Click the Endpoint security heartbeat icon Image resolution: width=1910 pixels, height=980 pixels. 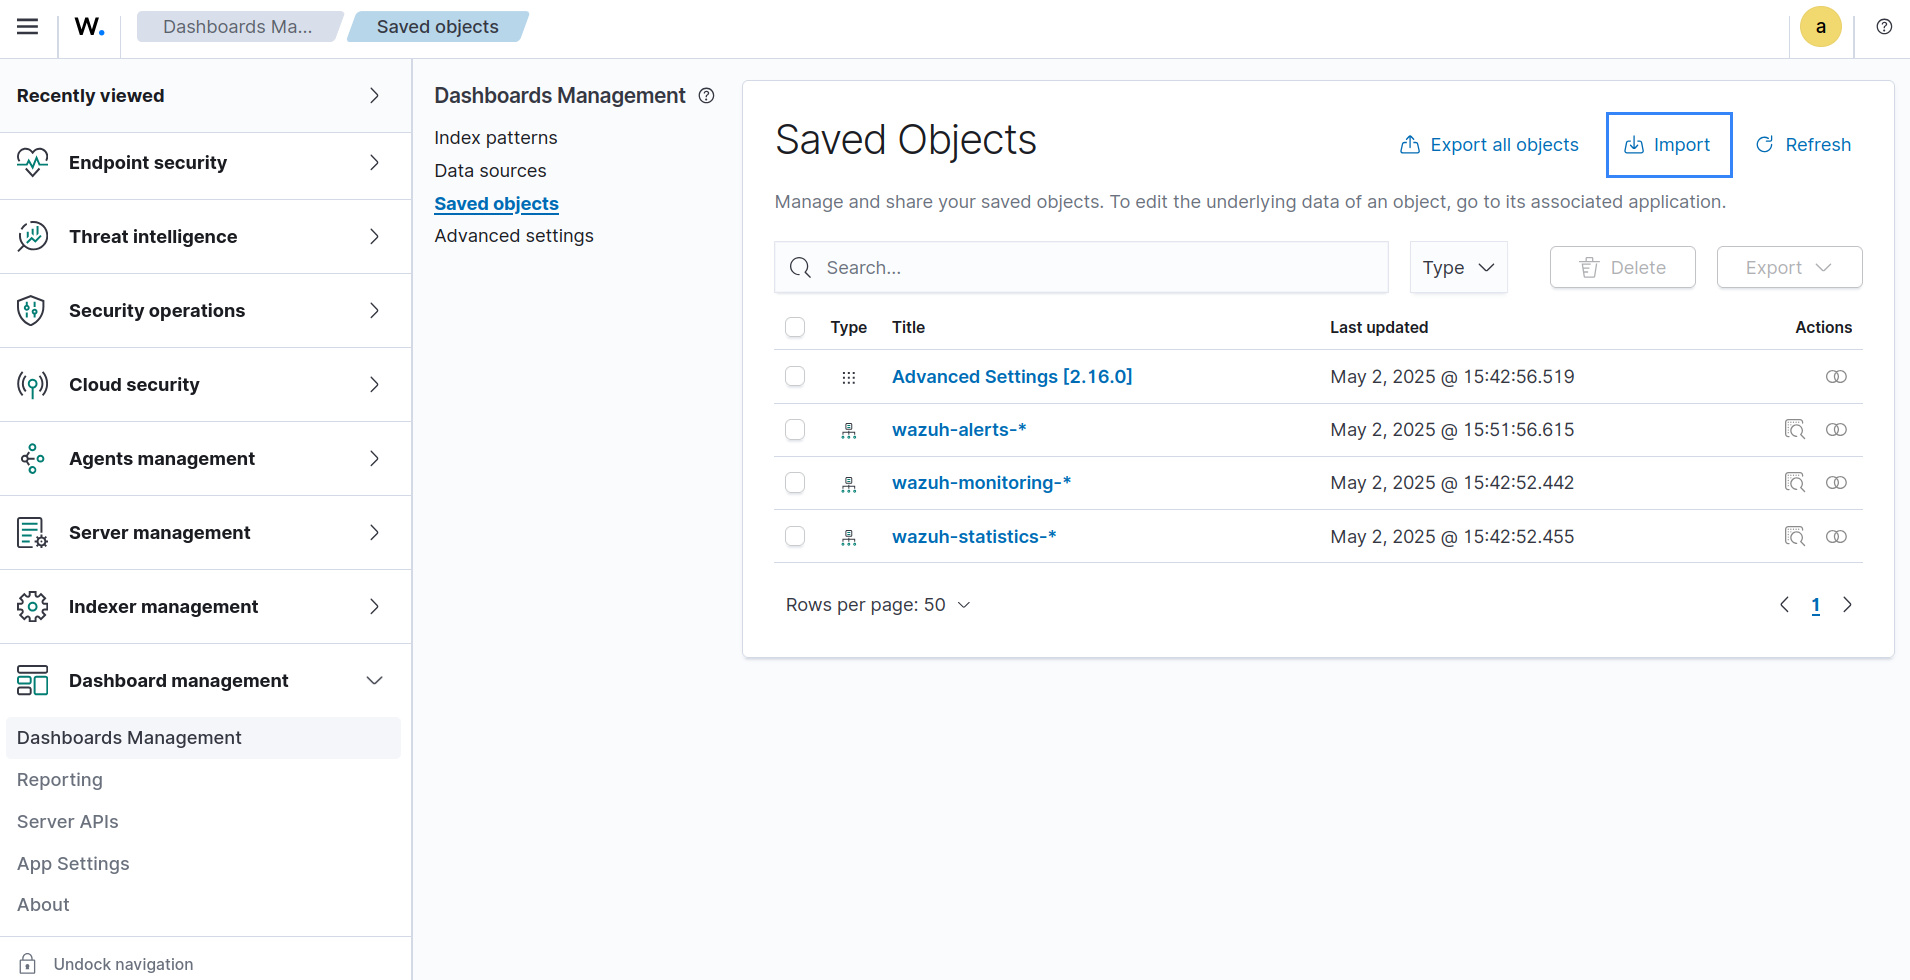point(32,162)
